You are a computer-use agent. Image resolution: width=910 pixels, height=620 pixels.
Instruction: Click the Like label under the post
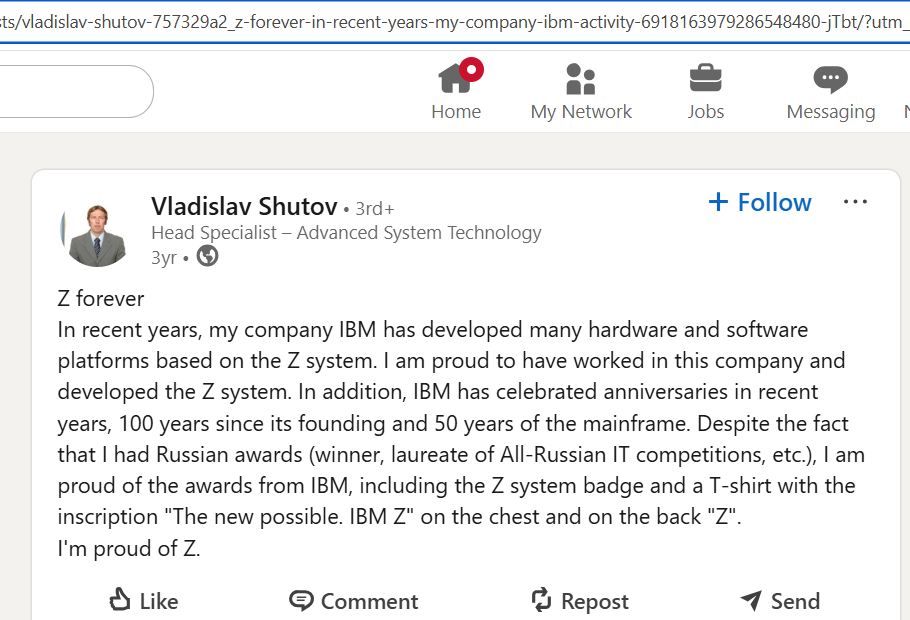(x=159, y=601)
